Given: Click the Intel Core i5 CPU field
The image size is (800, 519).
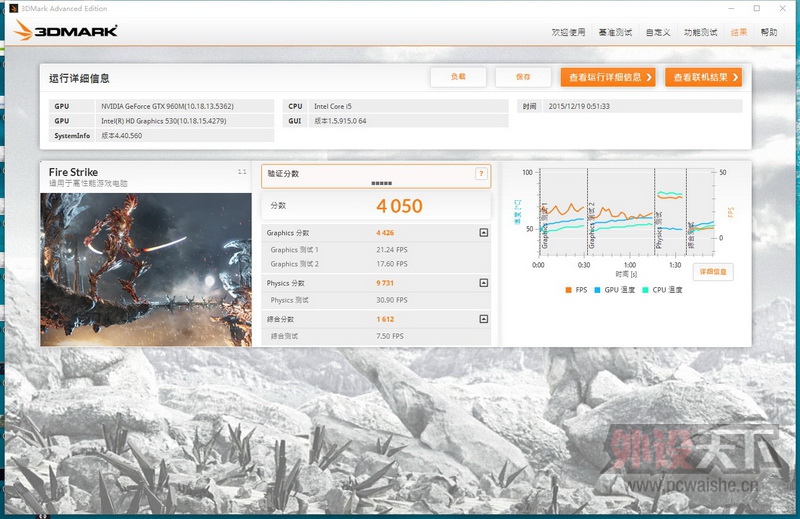Looking at the screenshot, I should point(408,106).
